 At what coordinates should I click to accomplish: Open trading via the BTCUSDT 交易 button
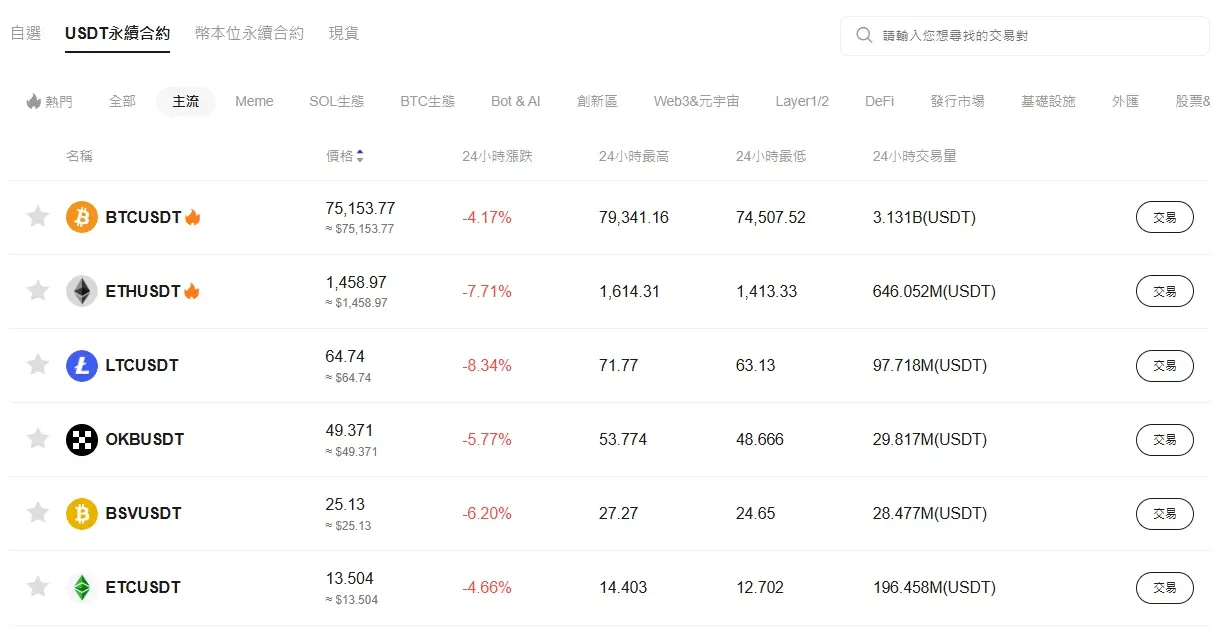(x=1164, y=217)
